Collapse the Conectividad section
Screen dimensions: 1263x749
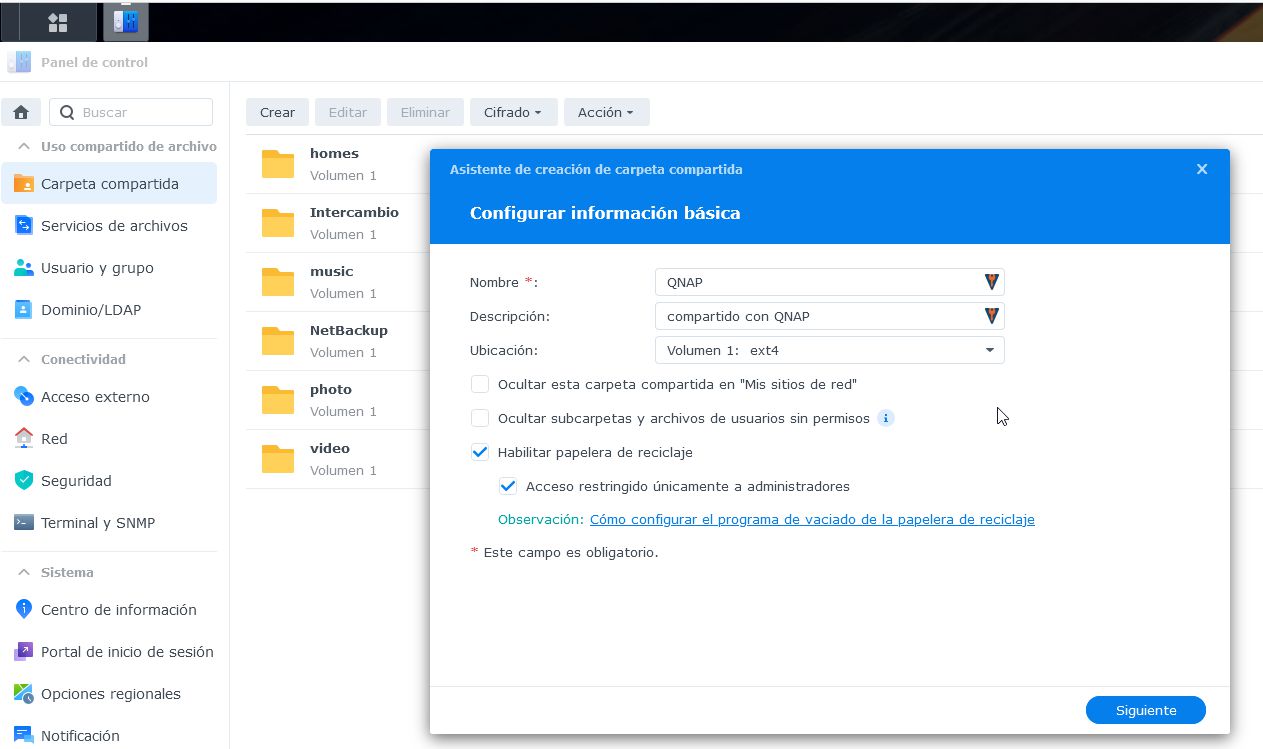tap(24, 359)
